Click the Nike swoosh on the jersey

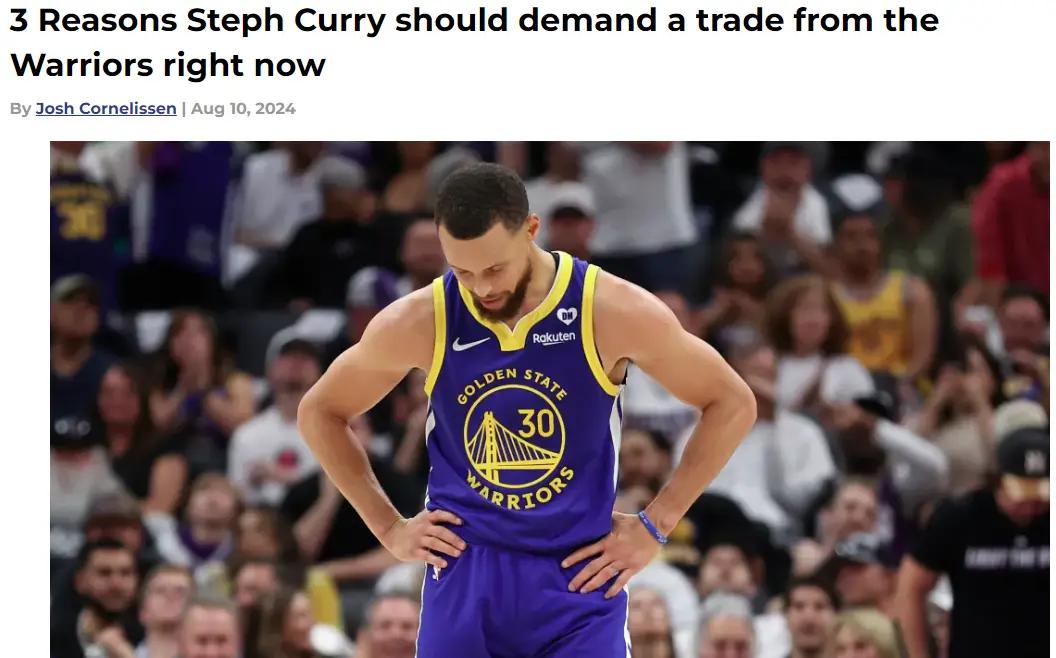coord(470,343)
